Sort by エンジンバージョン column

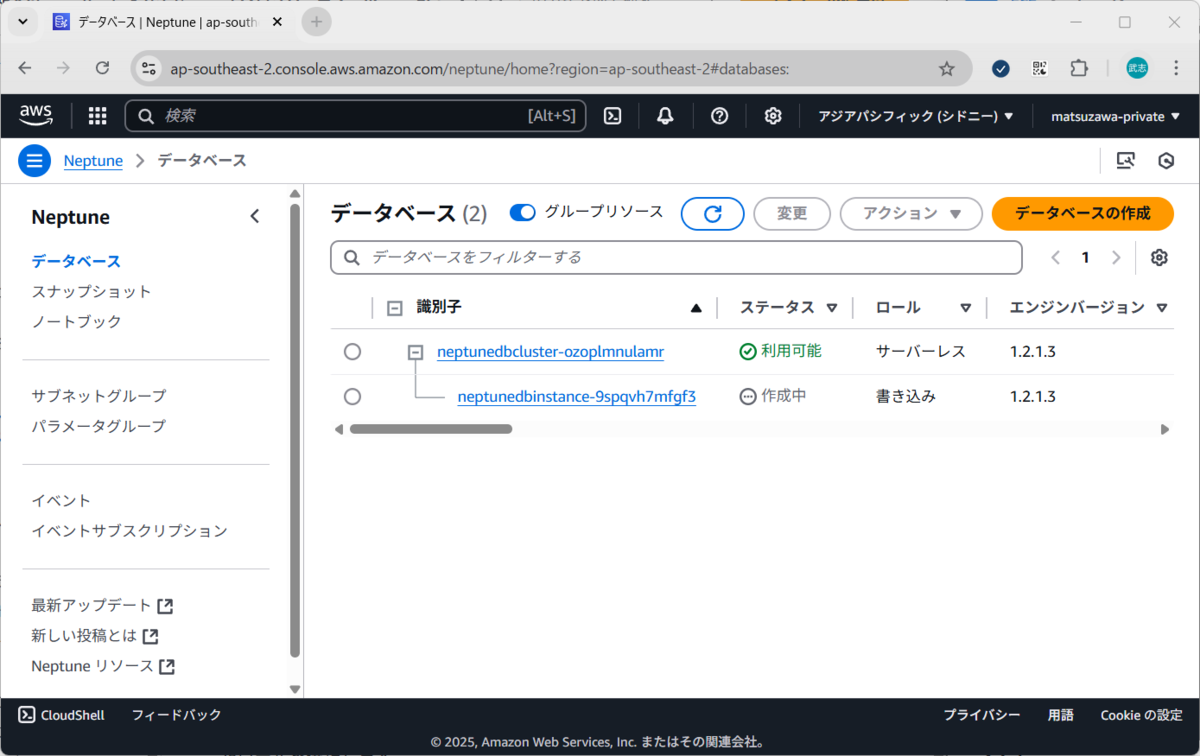coord(1161,308)
